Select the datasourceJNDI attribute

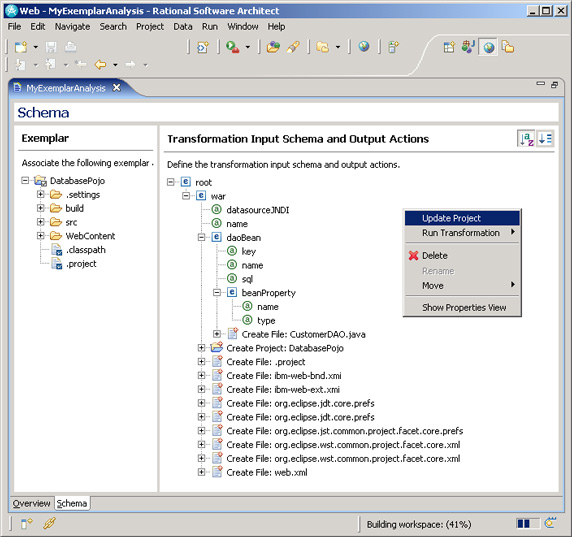click(x=258, y=210)
